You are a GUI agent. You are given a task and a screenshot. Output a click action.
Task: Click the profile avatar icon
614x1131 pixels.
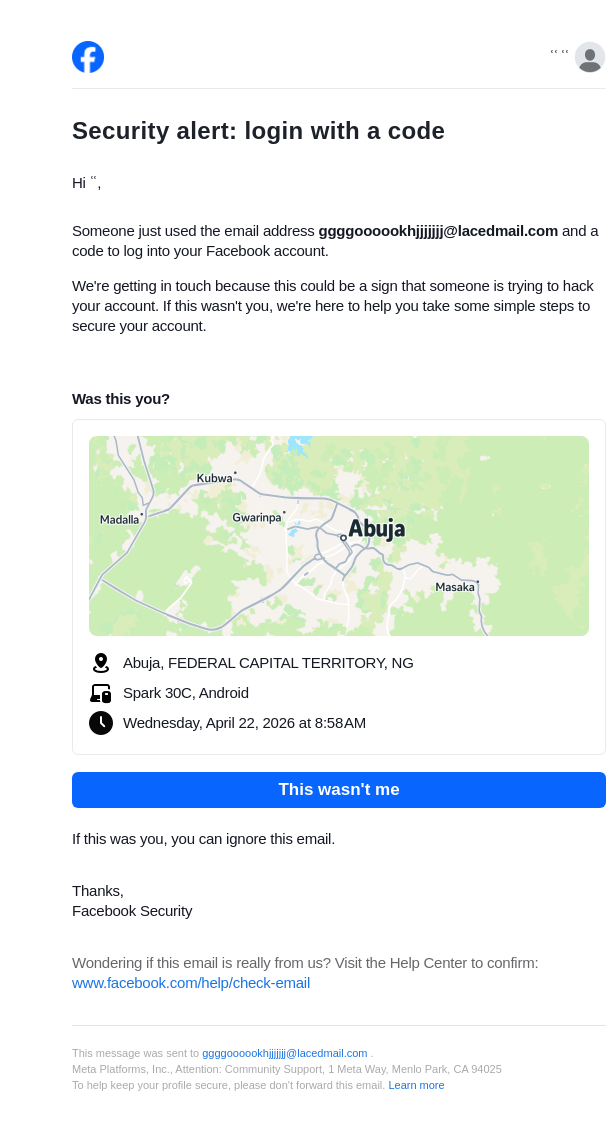[x=590, y=57]
